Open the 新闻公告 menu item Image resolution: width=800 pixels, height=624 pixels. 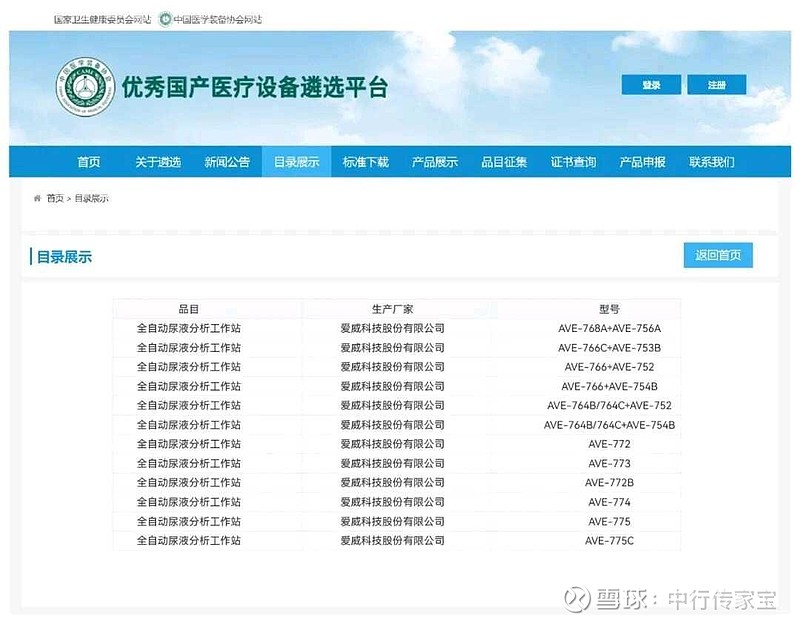227,161
